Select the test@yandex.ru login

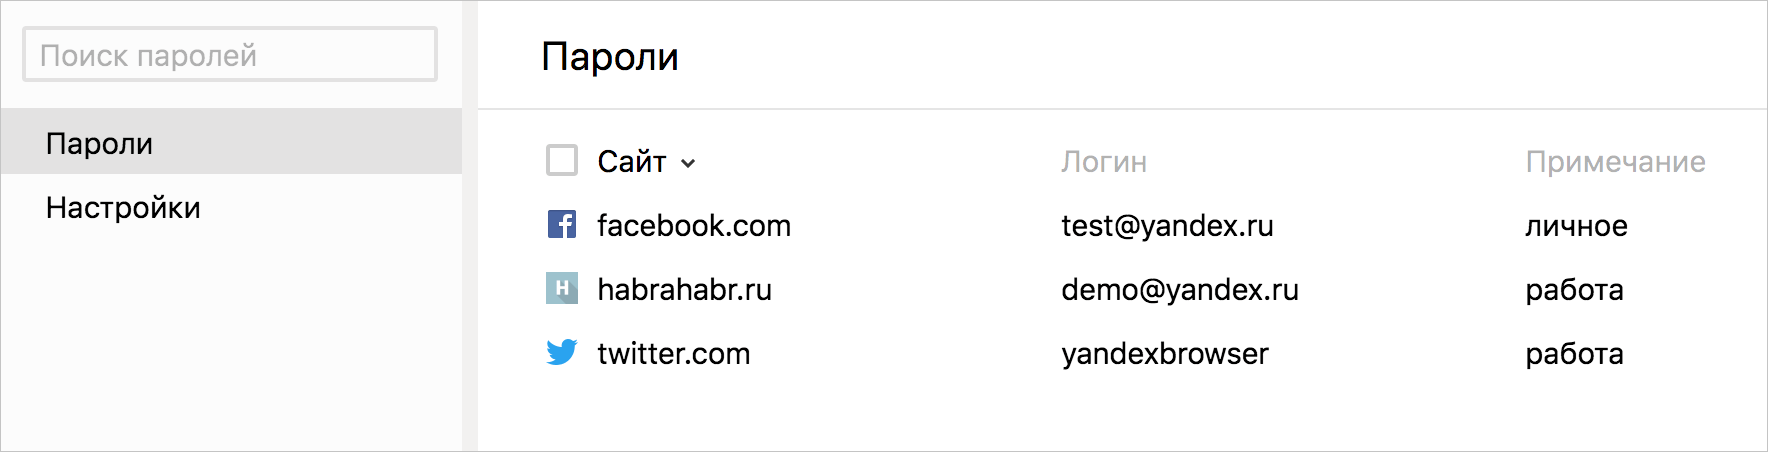[x=1167, y=226]
